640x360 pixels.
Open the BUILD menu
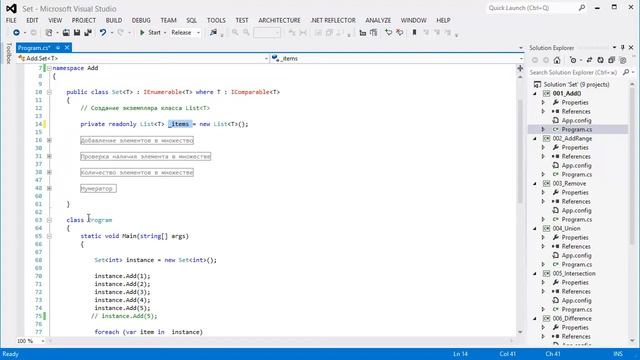coord(114,20)
